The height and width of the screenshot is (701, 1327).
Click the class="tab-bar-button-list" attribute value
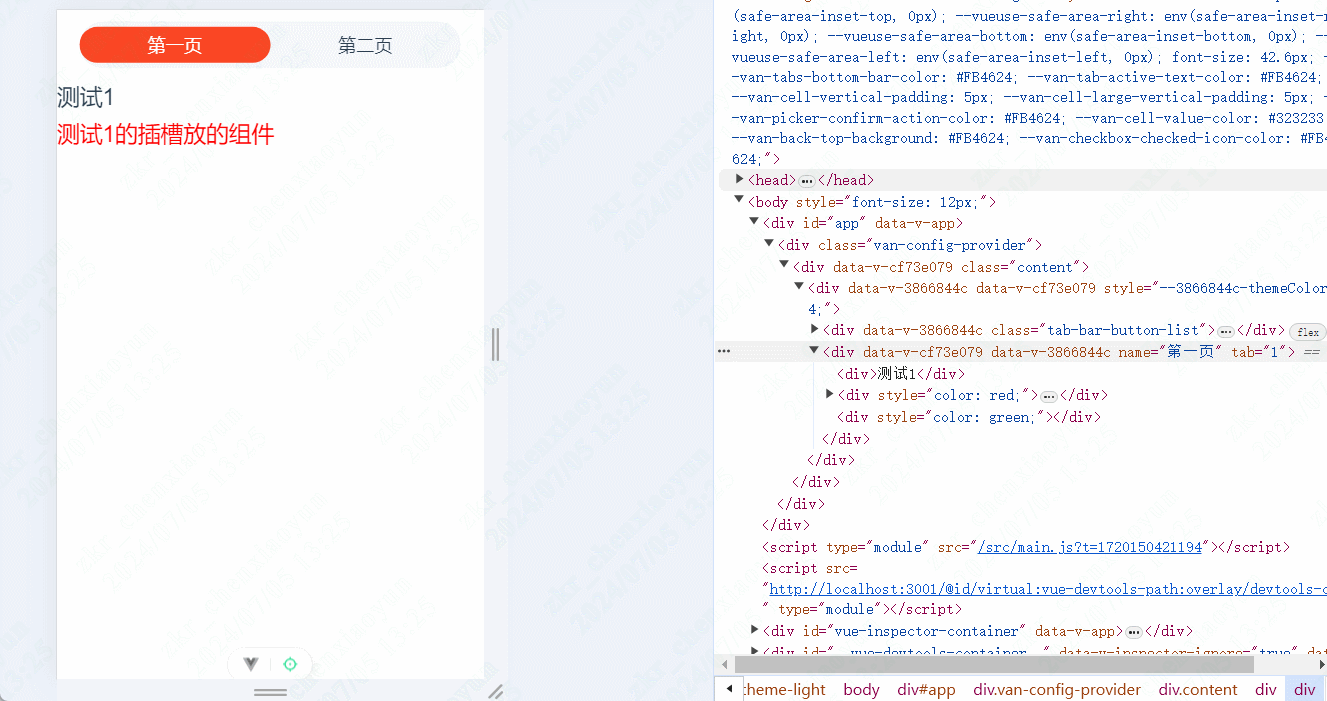[x=1124, y=330]
